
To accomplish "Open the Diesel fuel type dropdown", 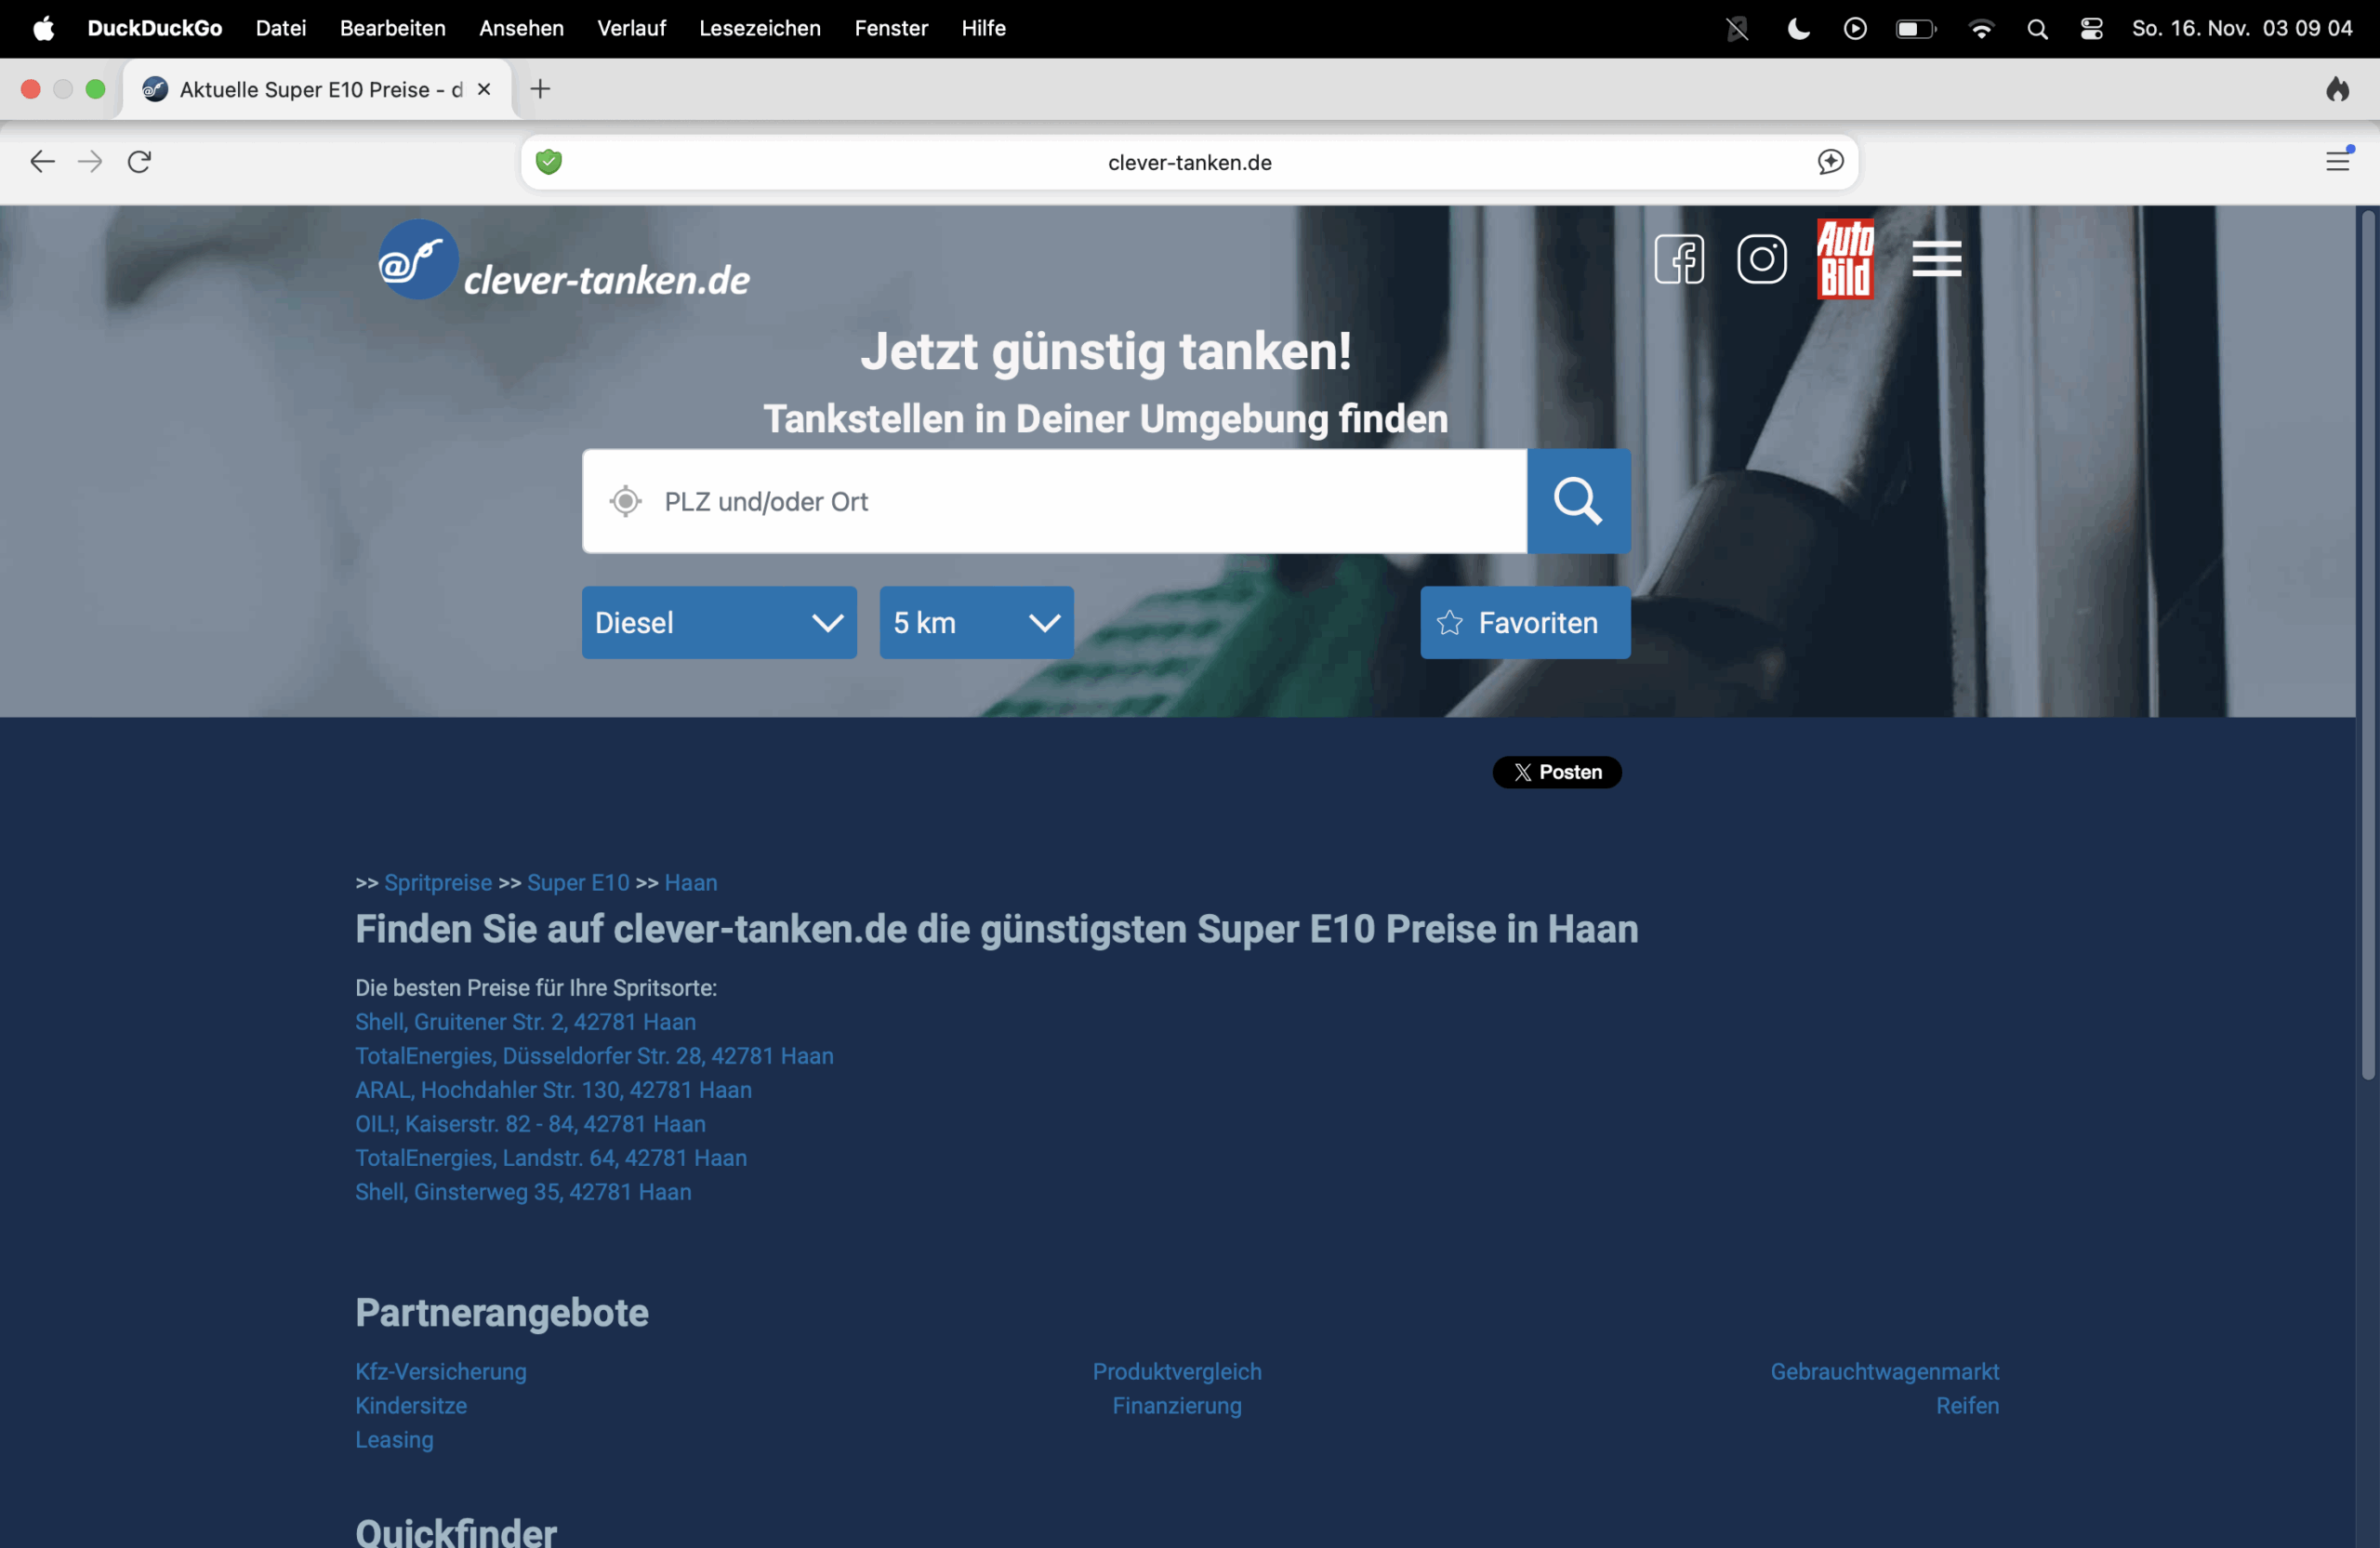I will tap(719, 622).
